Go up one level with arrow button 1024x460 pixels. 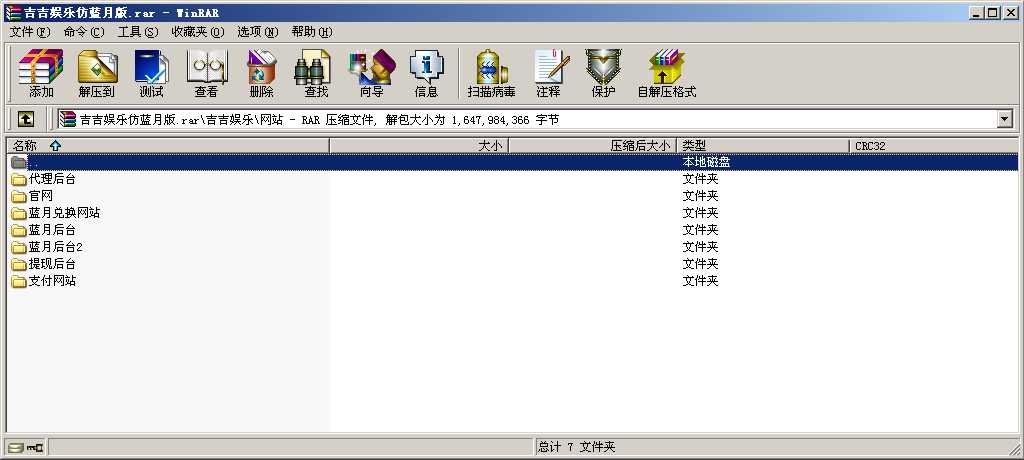[x=25, y=119]
